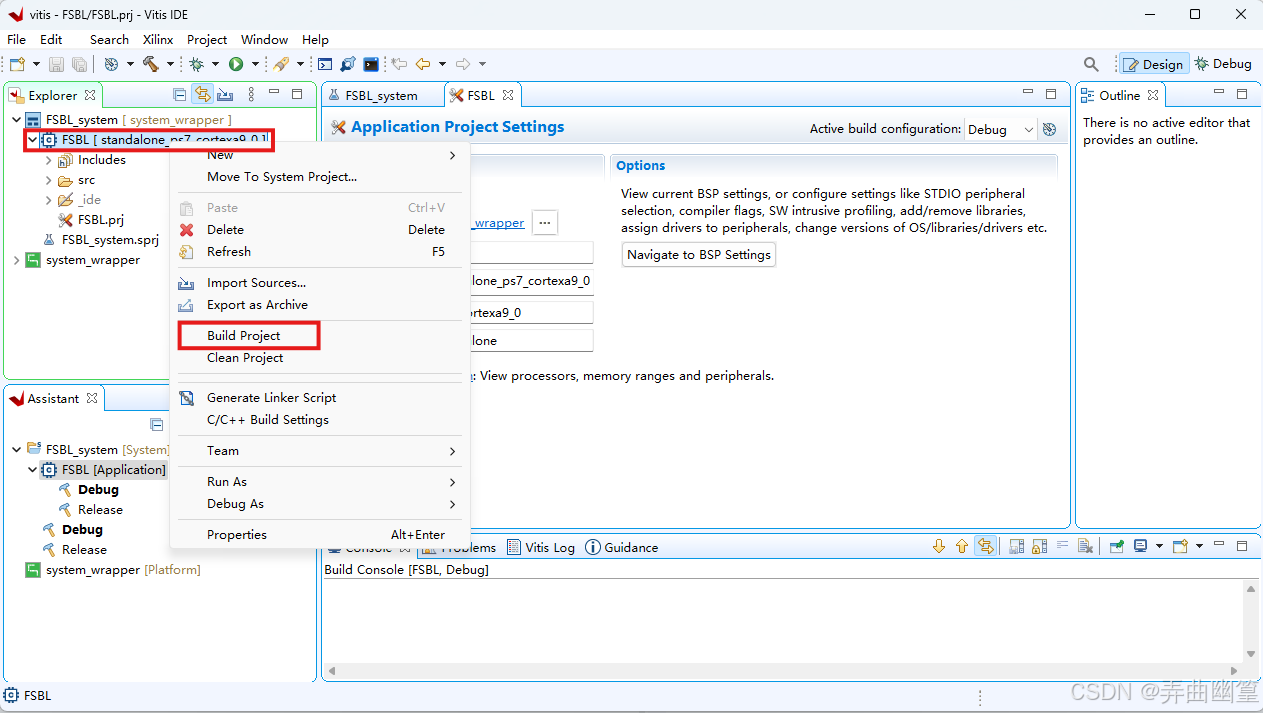
Task: Switch to the FSBL_system editor tab
Action: 381,96
